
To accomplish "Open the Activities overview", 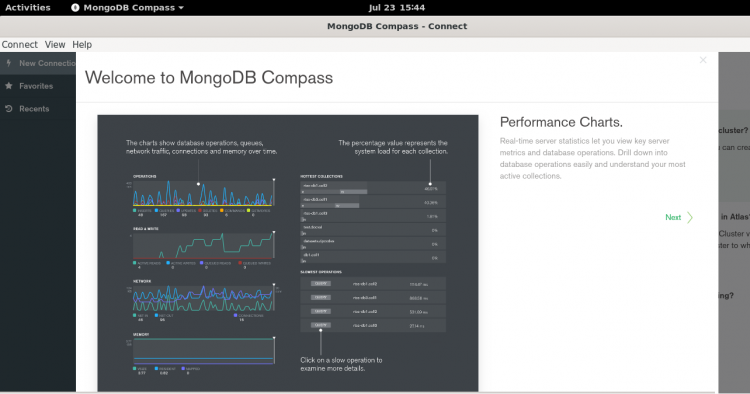I will (x=28, y=8).
